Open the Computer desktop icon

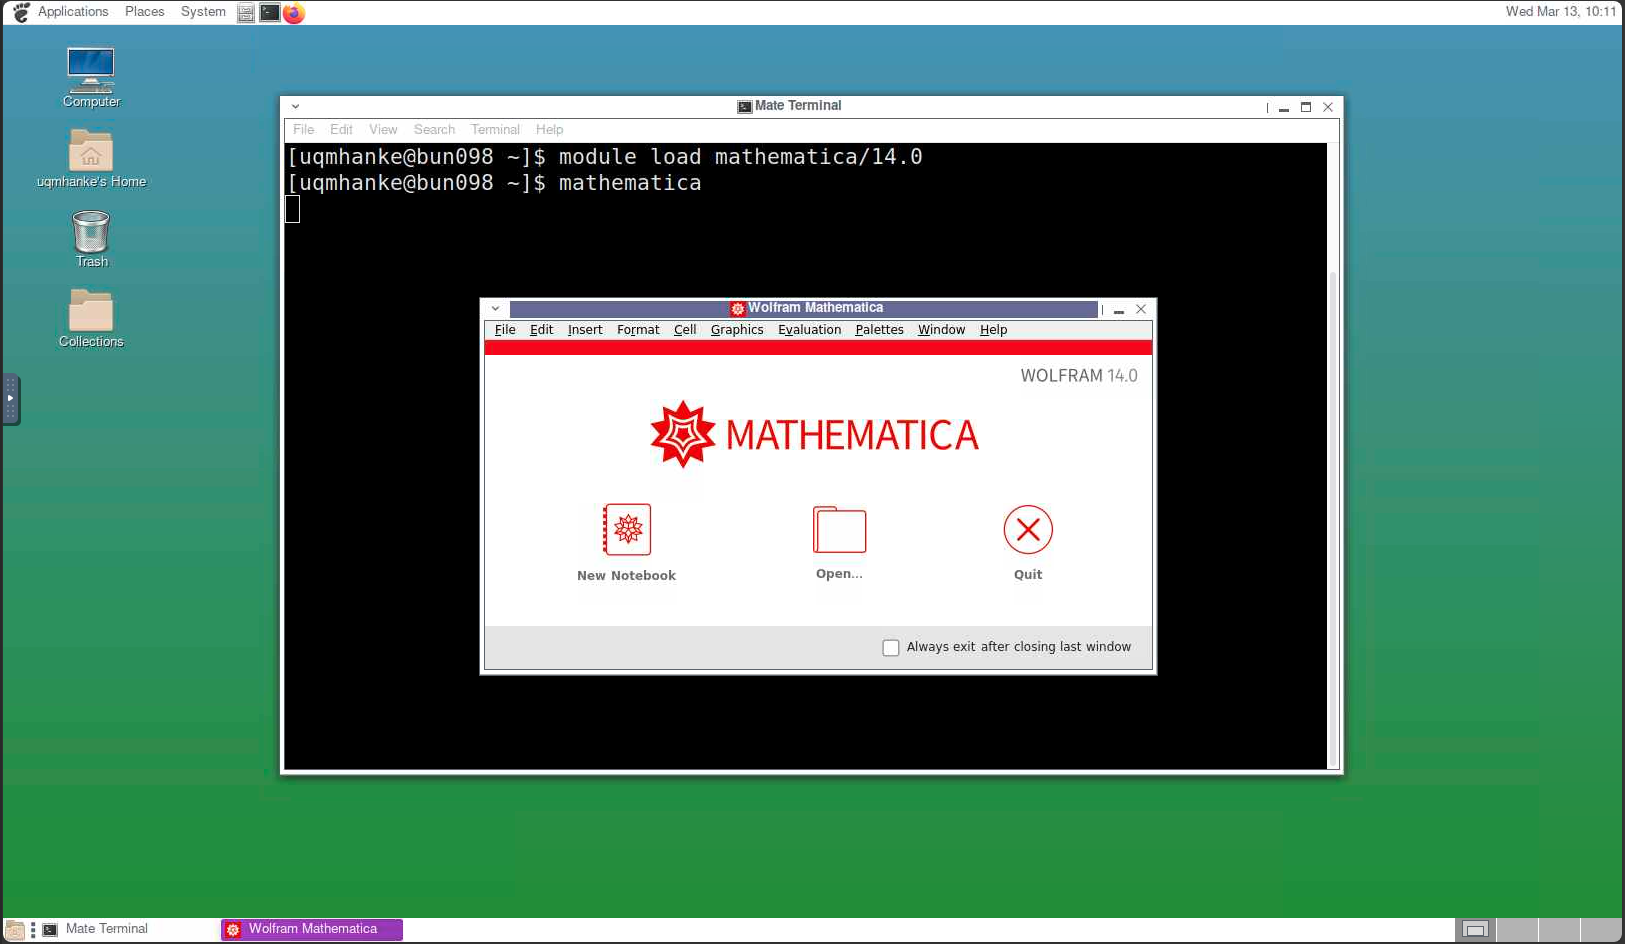[91, 70]
